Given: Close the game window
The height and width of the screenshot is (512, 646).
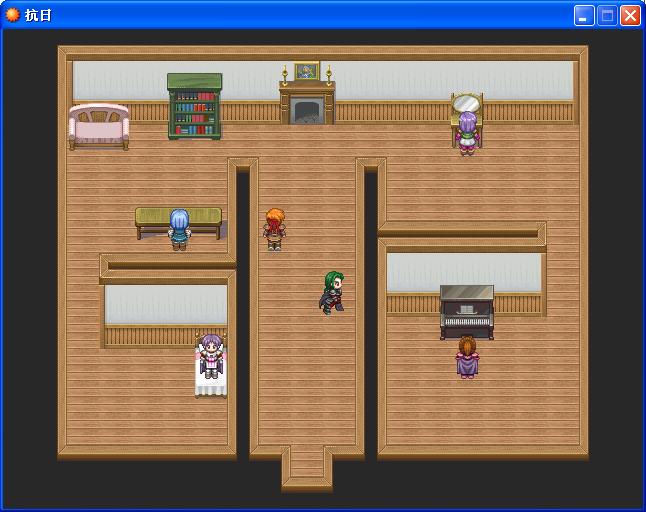Looking at the screenshot, I should 630,16.
